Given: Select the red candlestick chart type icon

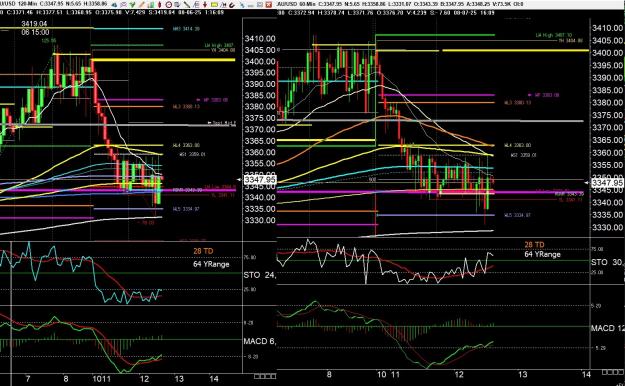Looking at the screenshot, I should coord(159,5).
